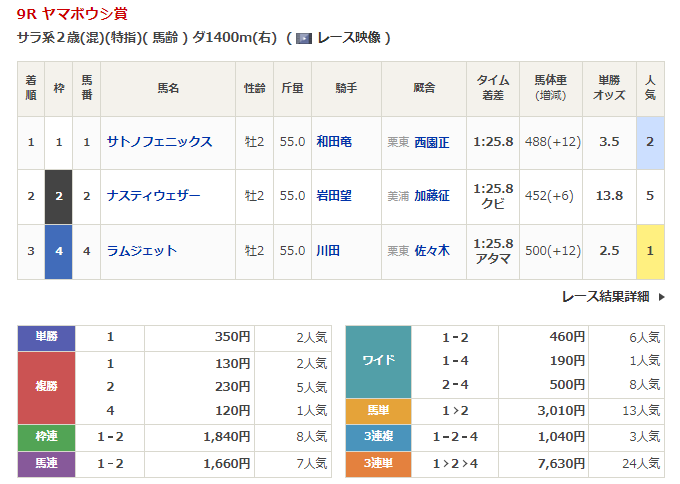Open horse サトノフェニックス profile

click(159, 142)
